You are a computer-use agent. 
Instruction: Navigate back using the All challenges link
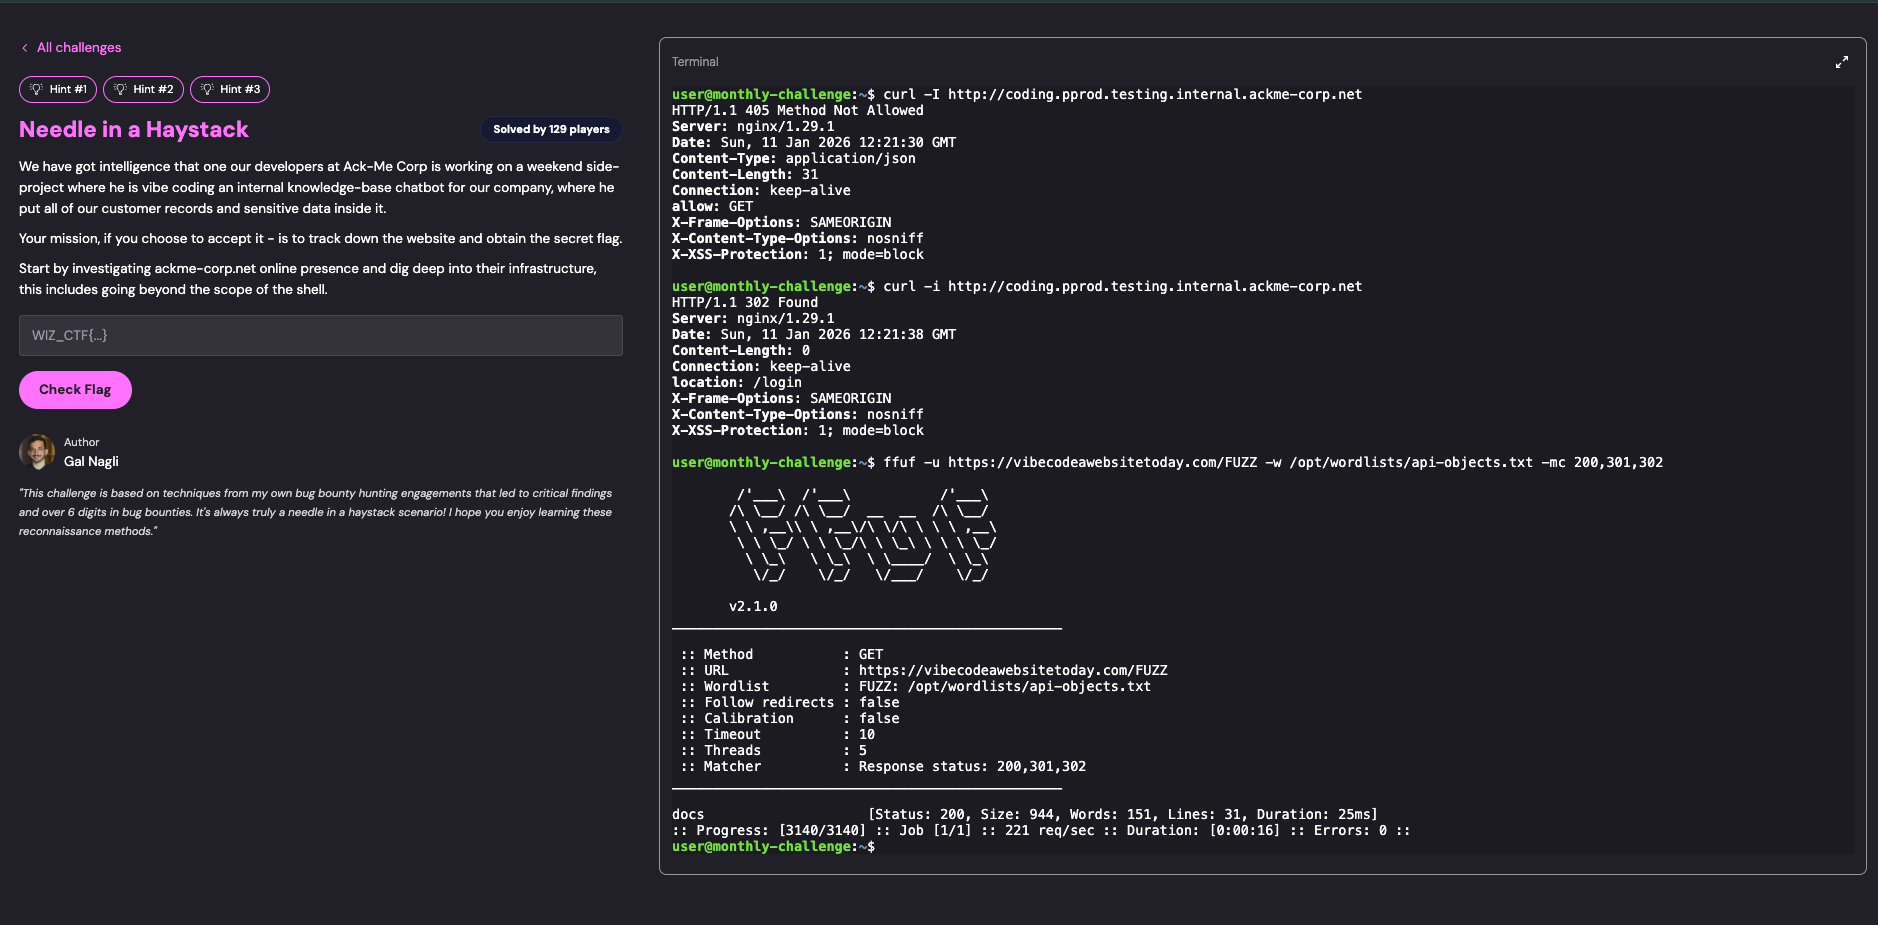coord(79,47)
